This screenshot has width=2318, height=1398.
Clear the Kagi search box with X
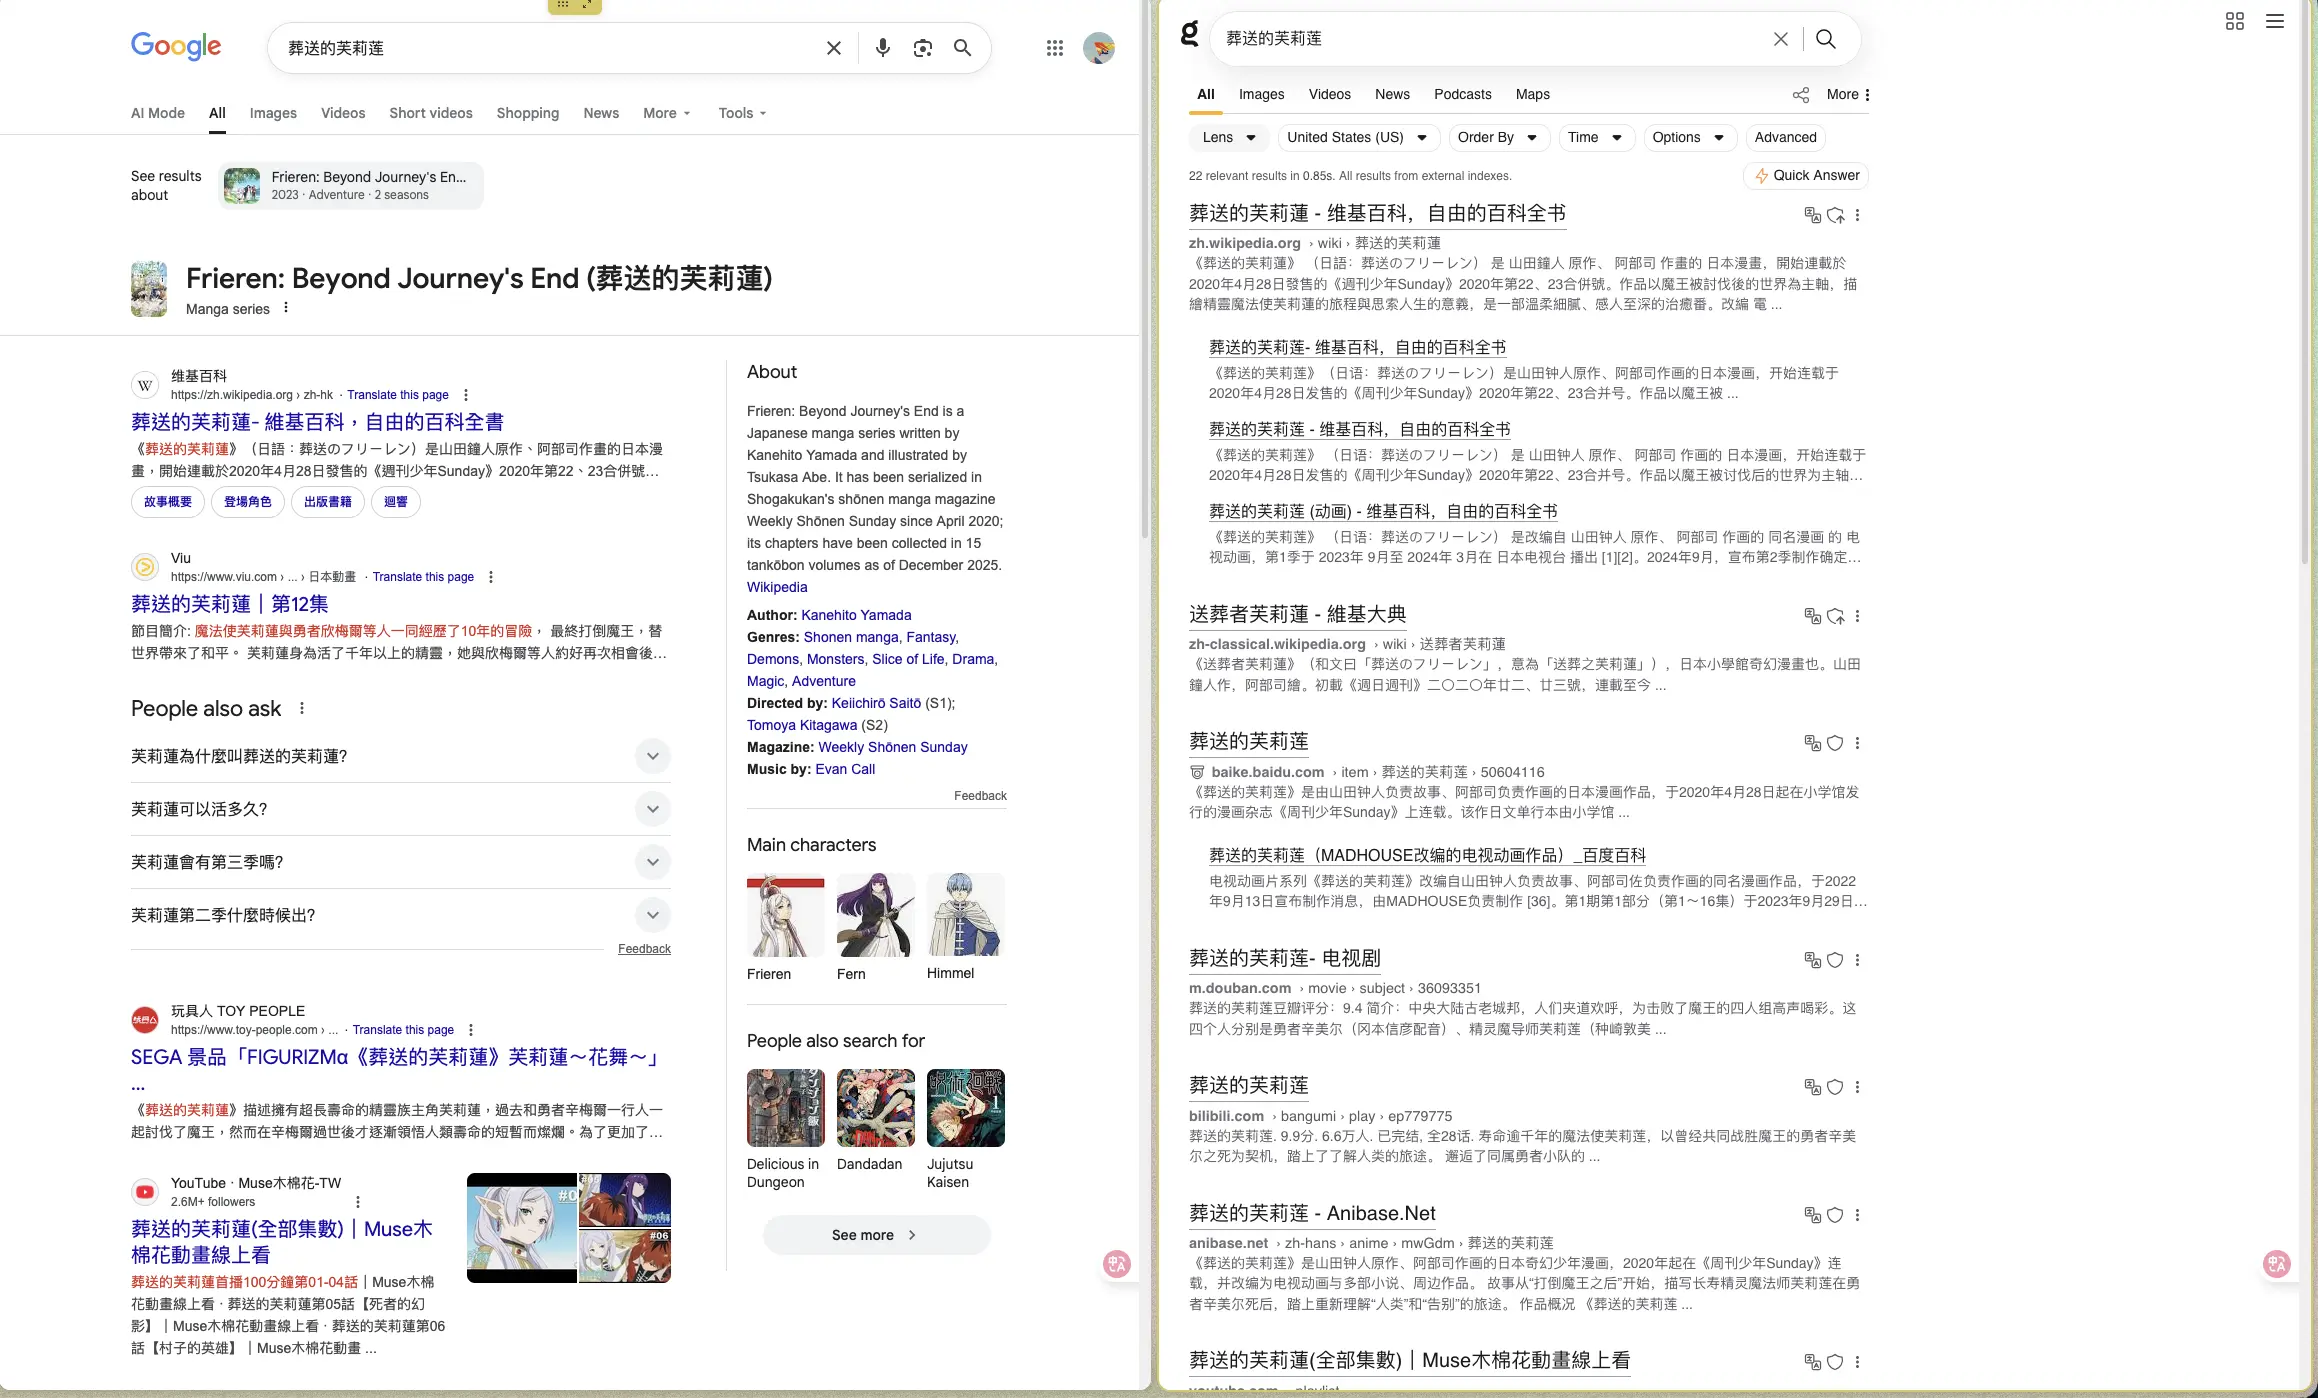click(1780, 39)
